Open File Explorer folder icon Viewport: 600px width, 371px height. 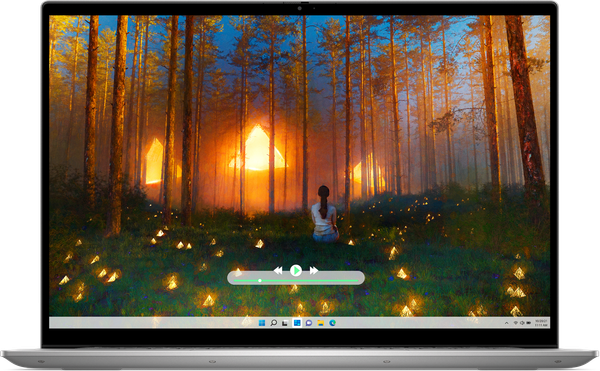click(x=321, y=323)
